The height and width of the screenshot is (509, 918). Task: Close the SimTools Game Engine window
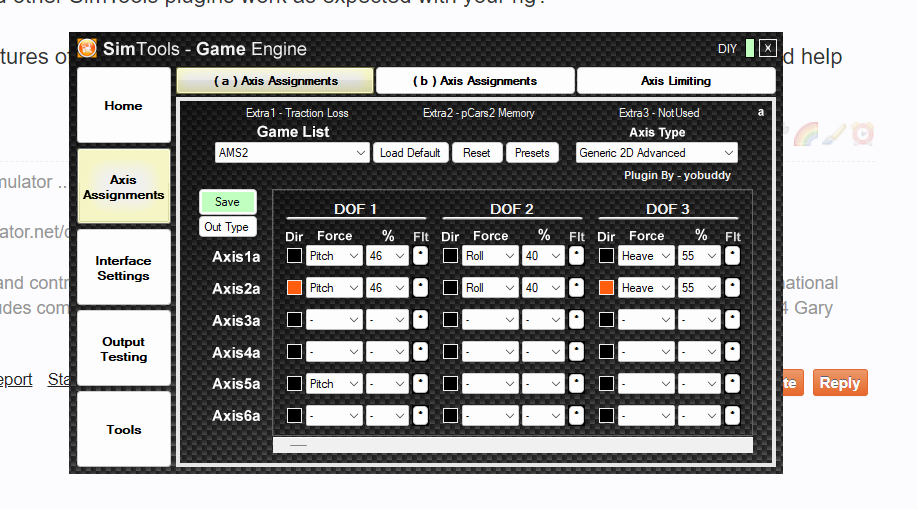pos(768,48)
